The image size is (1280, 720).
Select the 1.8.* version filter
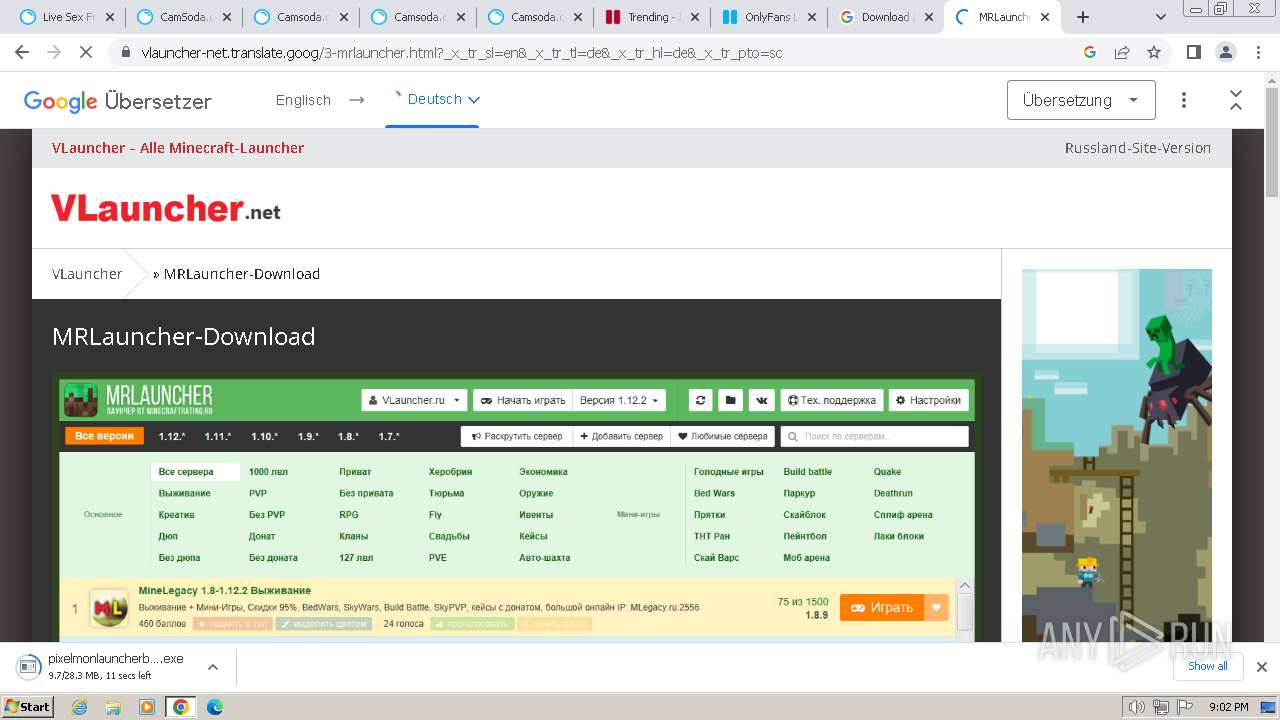click(348, 437)
